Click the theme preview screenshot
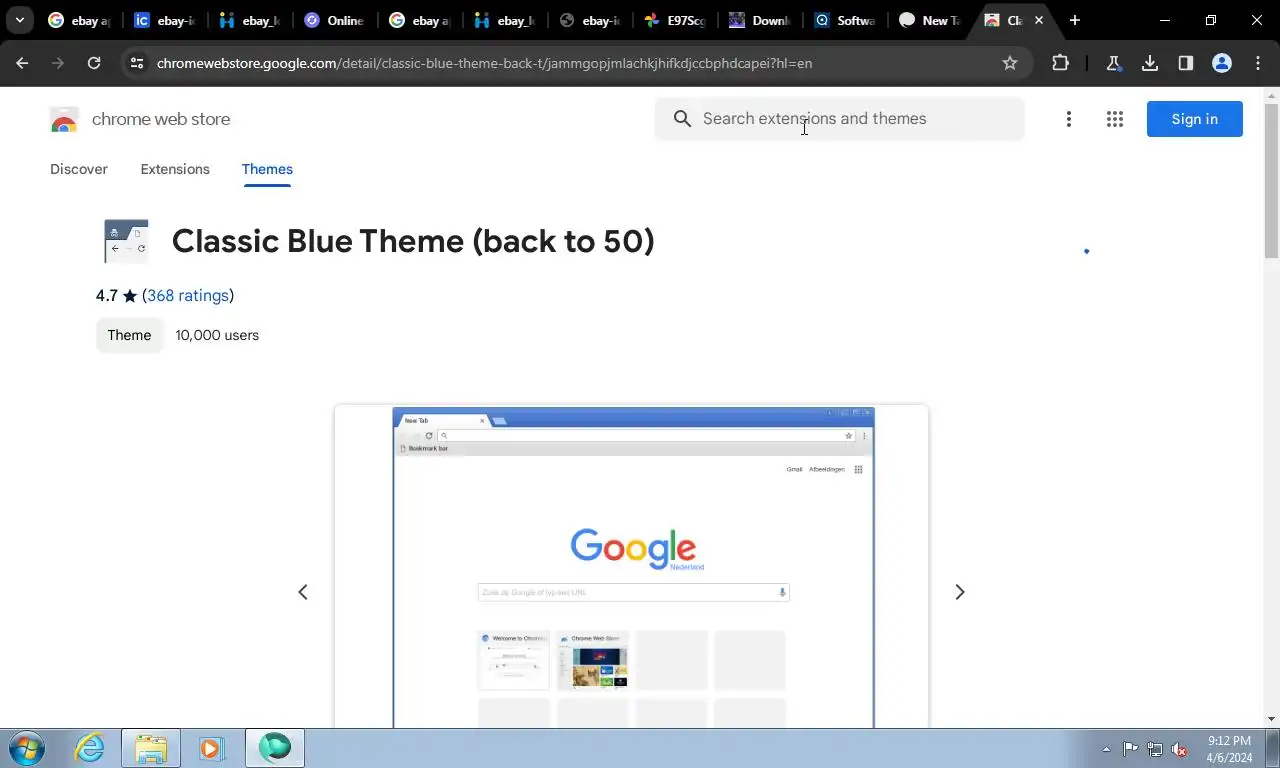The width and height of the screenshot is (1280, 768). click(632, 567)
